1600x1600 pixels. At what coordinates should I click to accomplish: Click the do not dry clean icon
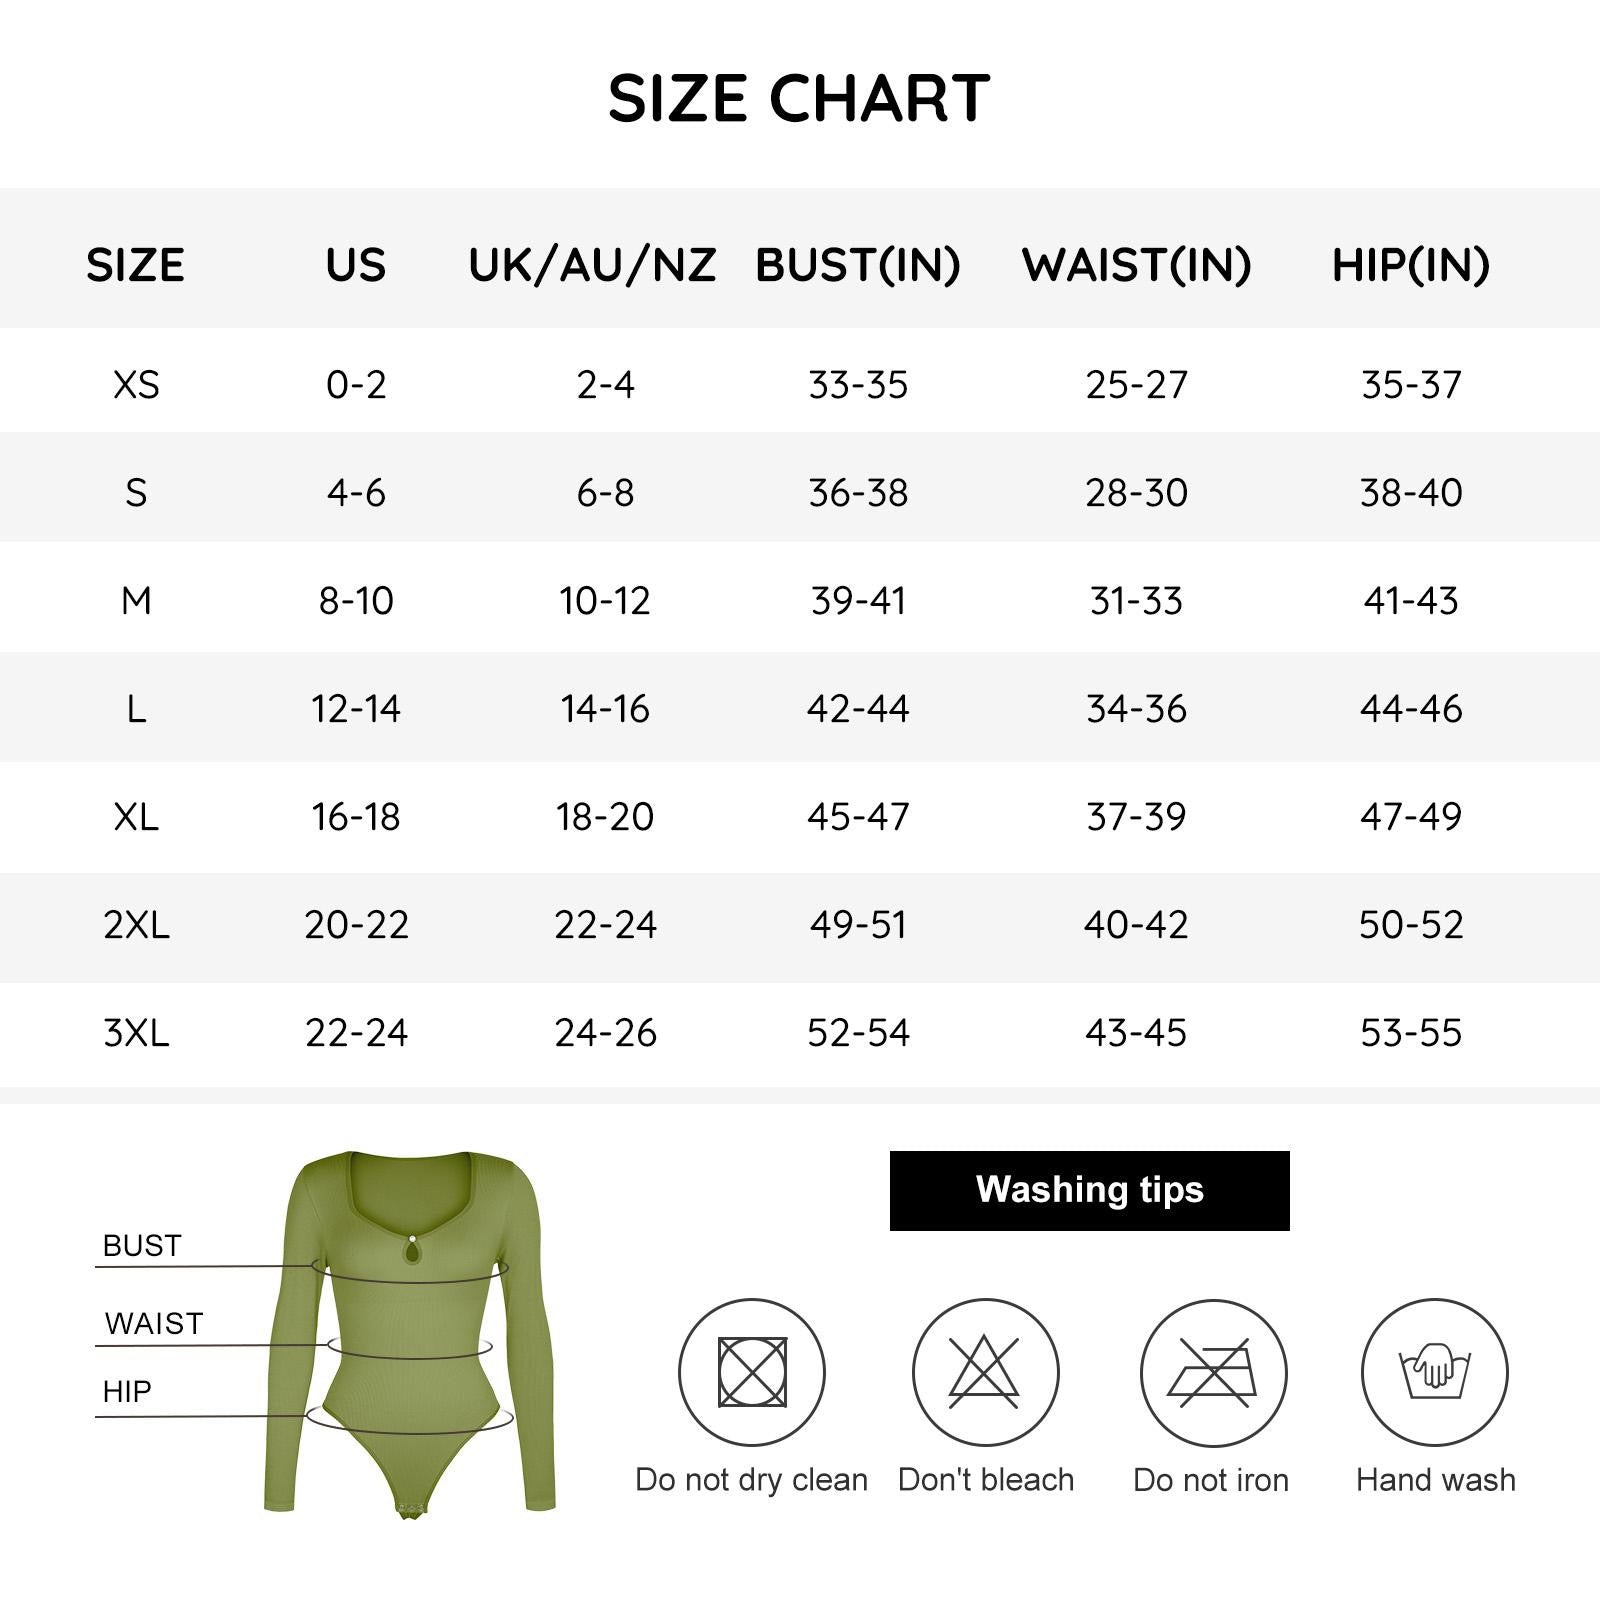click(x=752, y=1372)
